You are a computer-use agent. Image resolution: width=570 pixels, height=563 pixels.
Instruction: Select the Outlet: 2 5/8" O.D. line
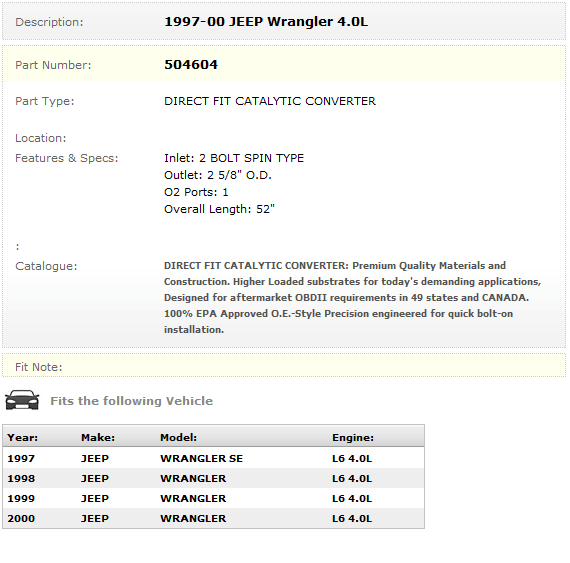point(218,175)
